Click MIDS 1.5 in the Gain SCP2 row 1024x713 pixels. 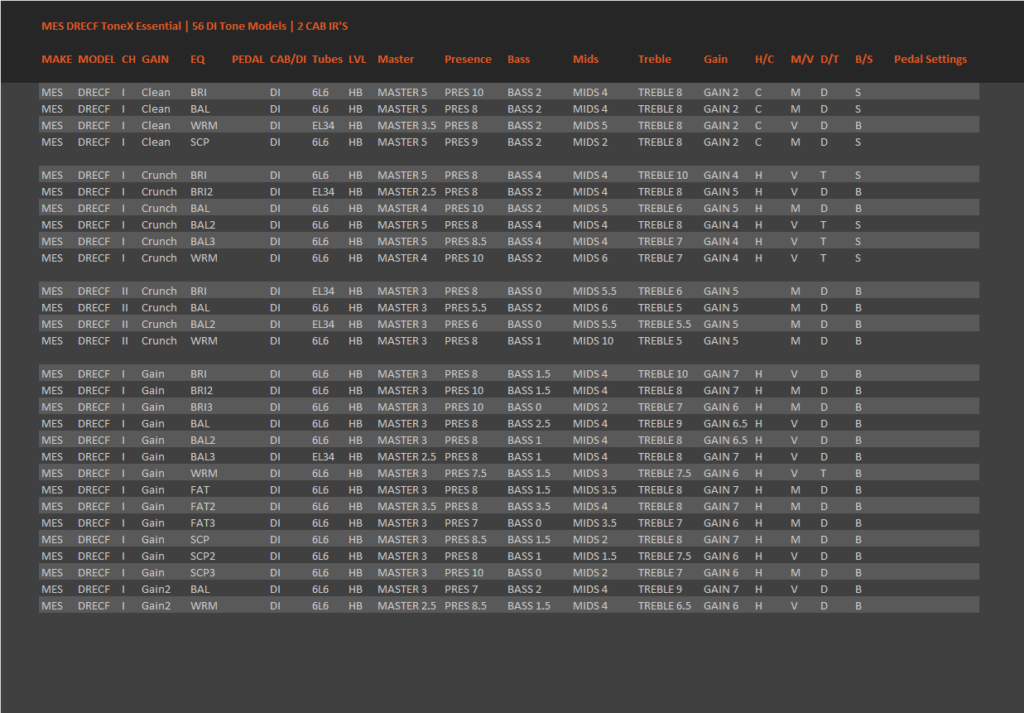pyautogui.click(x=594, y=556)
